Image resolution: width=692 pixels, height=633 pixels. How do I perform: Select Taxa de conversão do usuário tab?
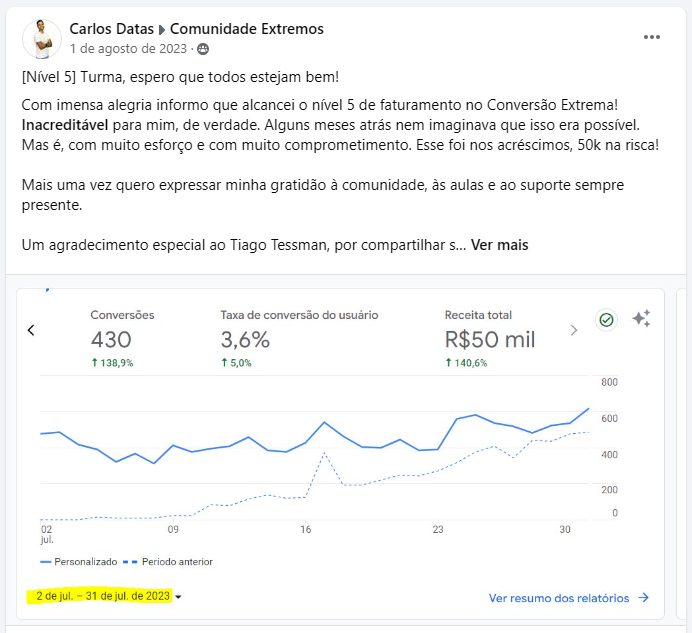[x=299, y=339]
